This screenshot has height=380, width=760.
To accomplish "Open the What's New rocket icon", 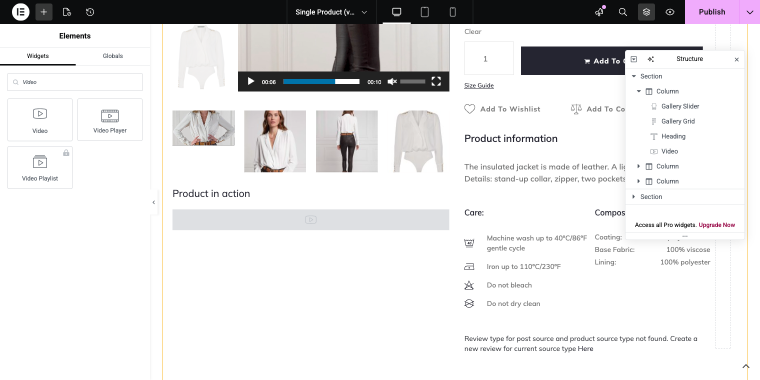I will point(600,12).
